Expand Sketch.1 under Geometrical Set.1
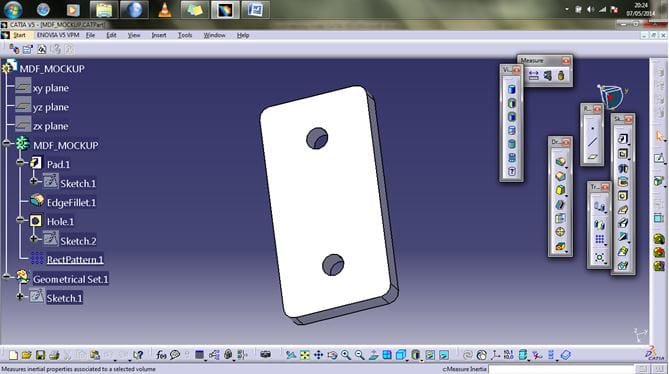Screen dimensions: 669x374 20,296
